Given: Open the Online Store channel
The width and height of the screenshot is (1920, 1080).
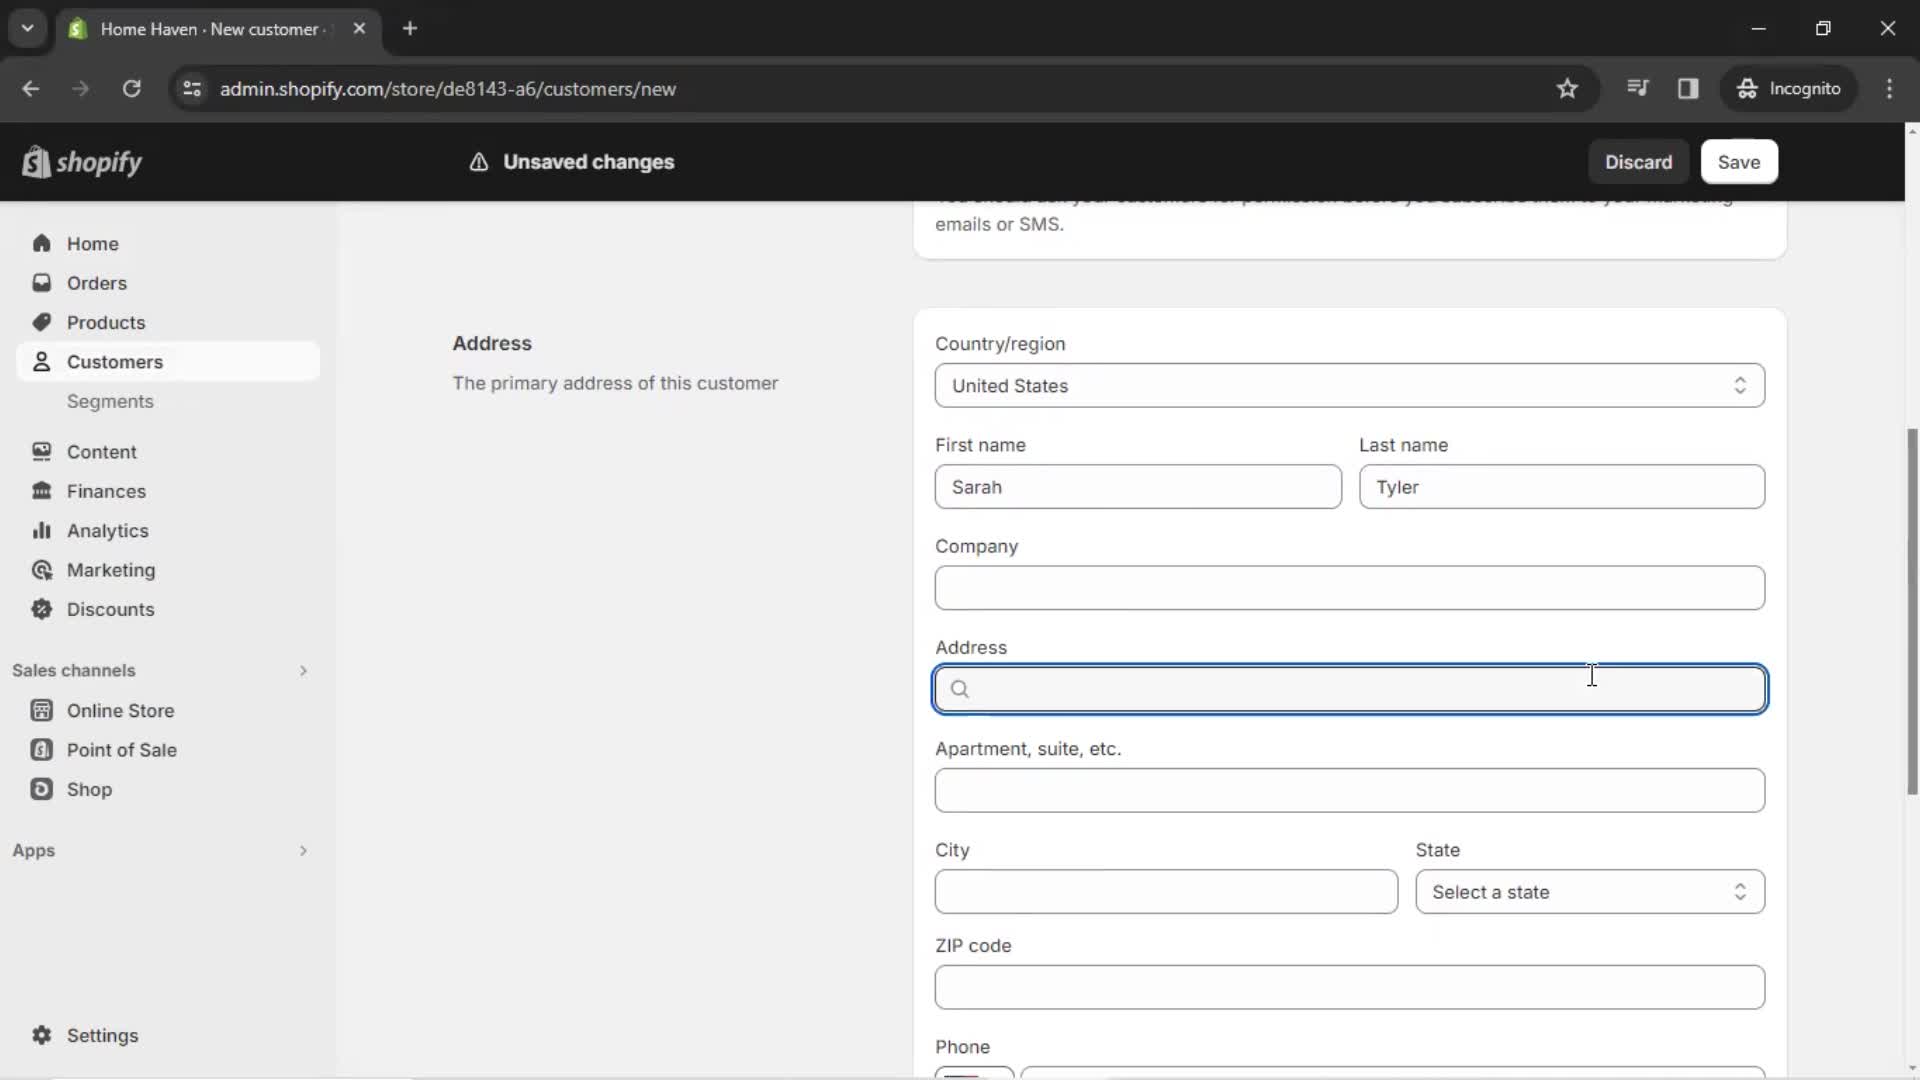Looking at the screenshot, I should coord(121,711).
